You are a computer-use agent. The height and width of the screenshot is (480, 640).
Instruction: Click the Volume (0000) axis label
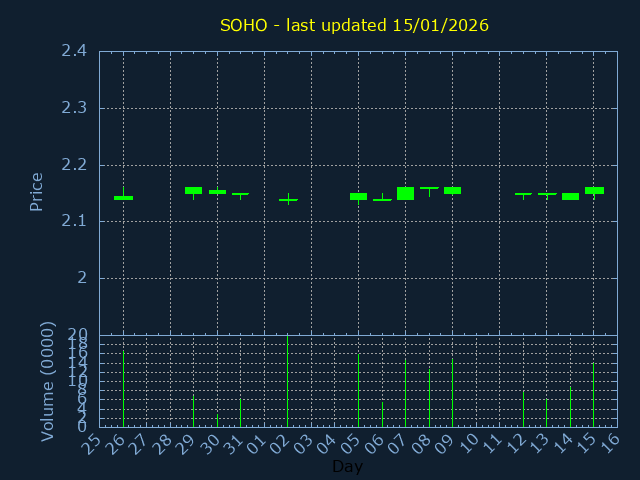point(47,381)
